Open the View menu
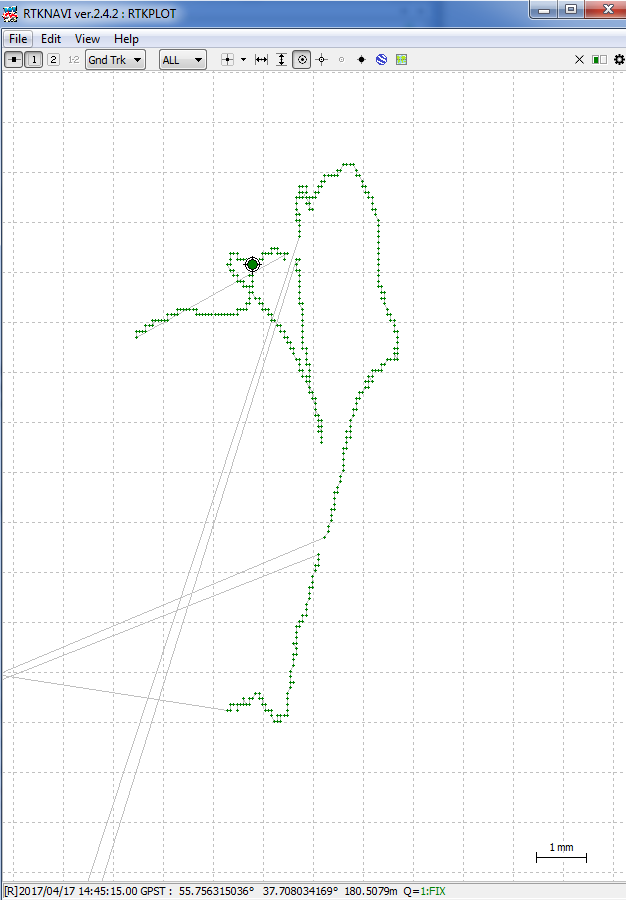Screen dimensions: 626x900 (x=87, y=39)
